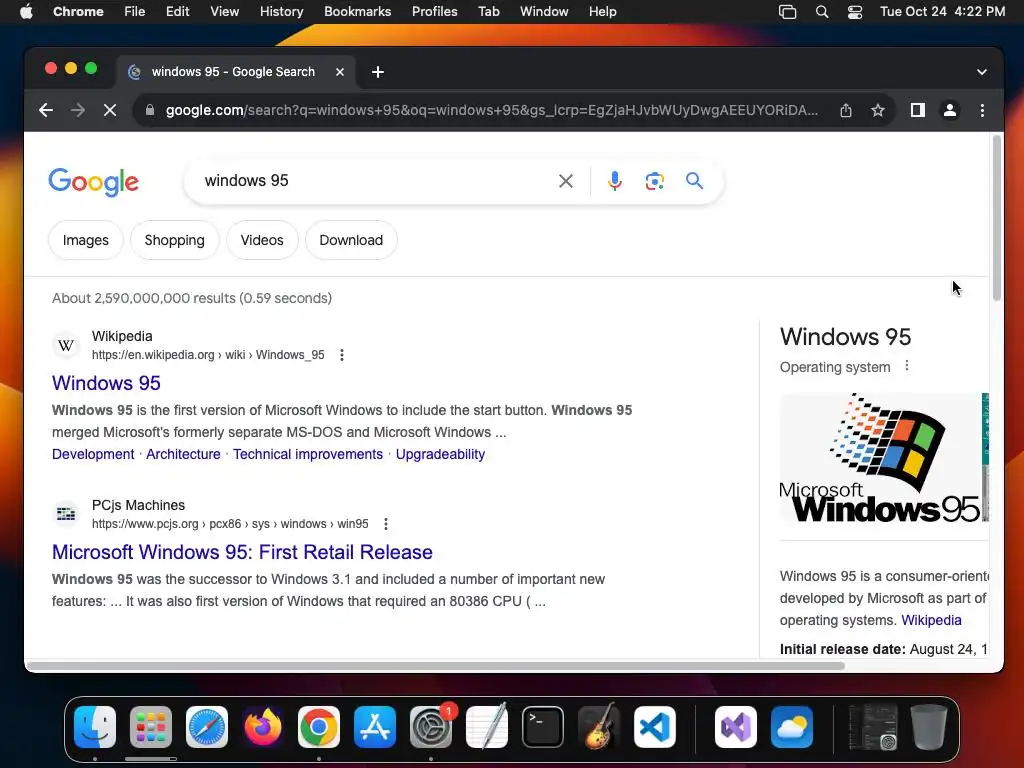Filter results by Images

point(86,240)
